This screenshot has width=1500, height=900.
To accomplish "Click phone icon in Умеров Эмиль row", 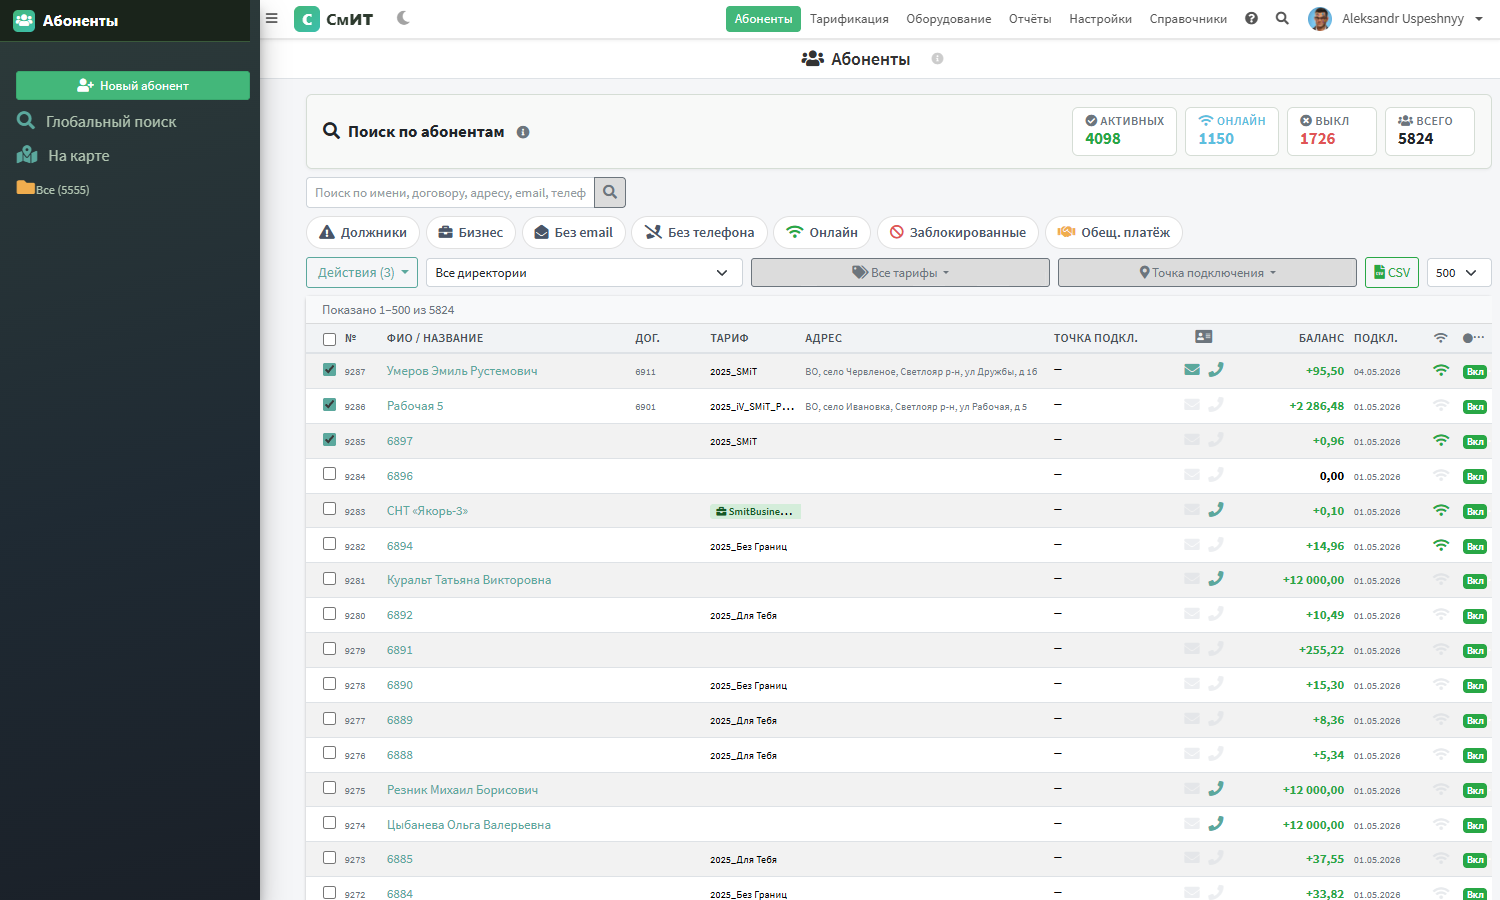I will pyautogui.click(x=1216, y=370).
